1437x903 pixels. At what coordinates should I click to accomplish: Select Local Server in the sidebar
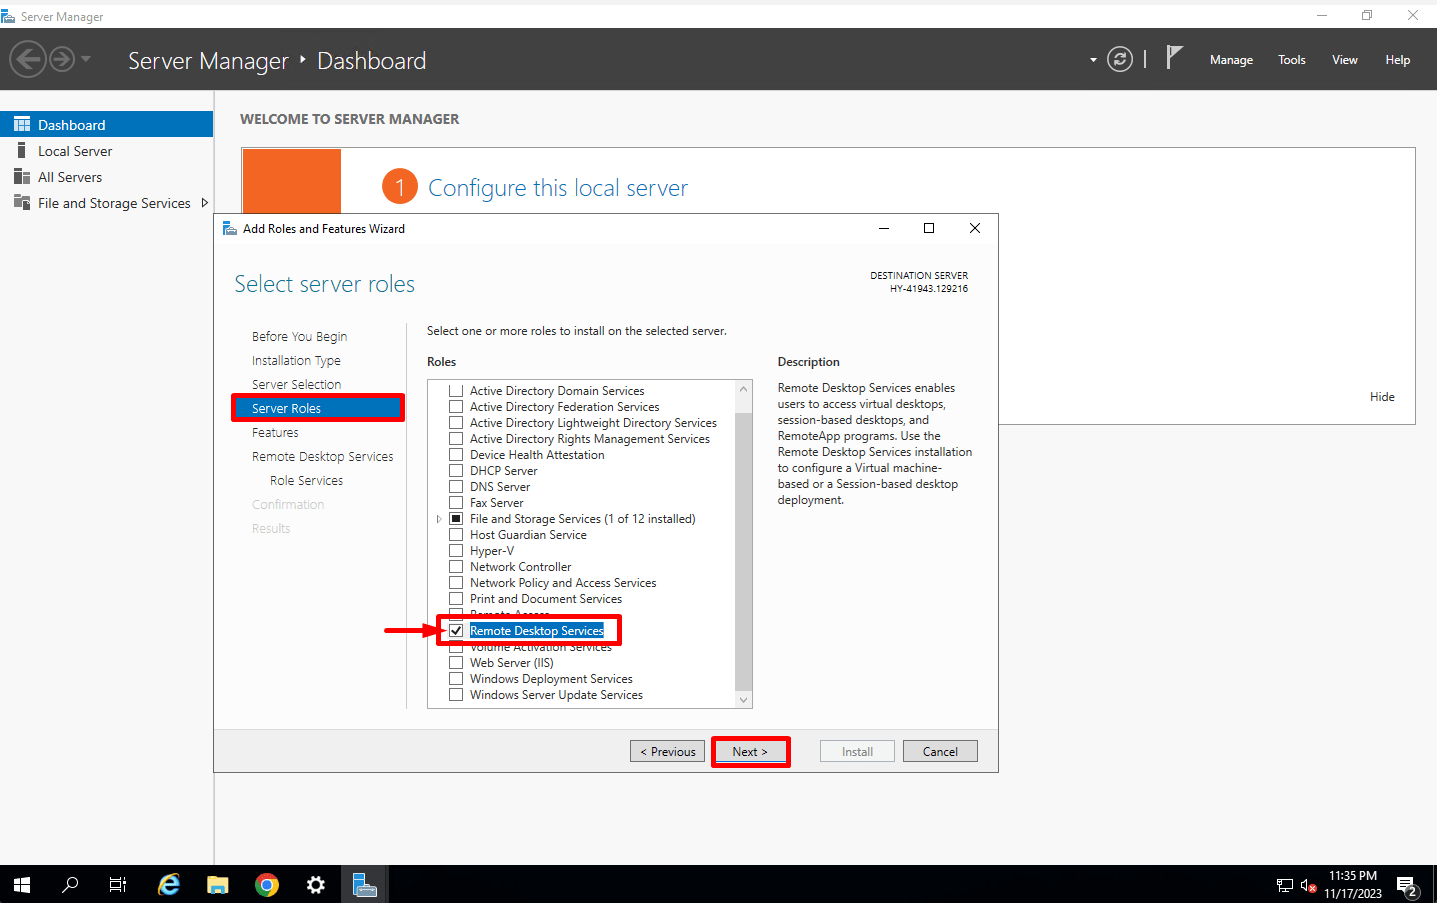pyautogui.click(x=70, y=150)
